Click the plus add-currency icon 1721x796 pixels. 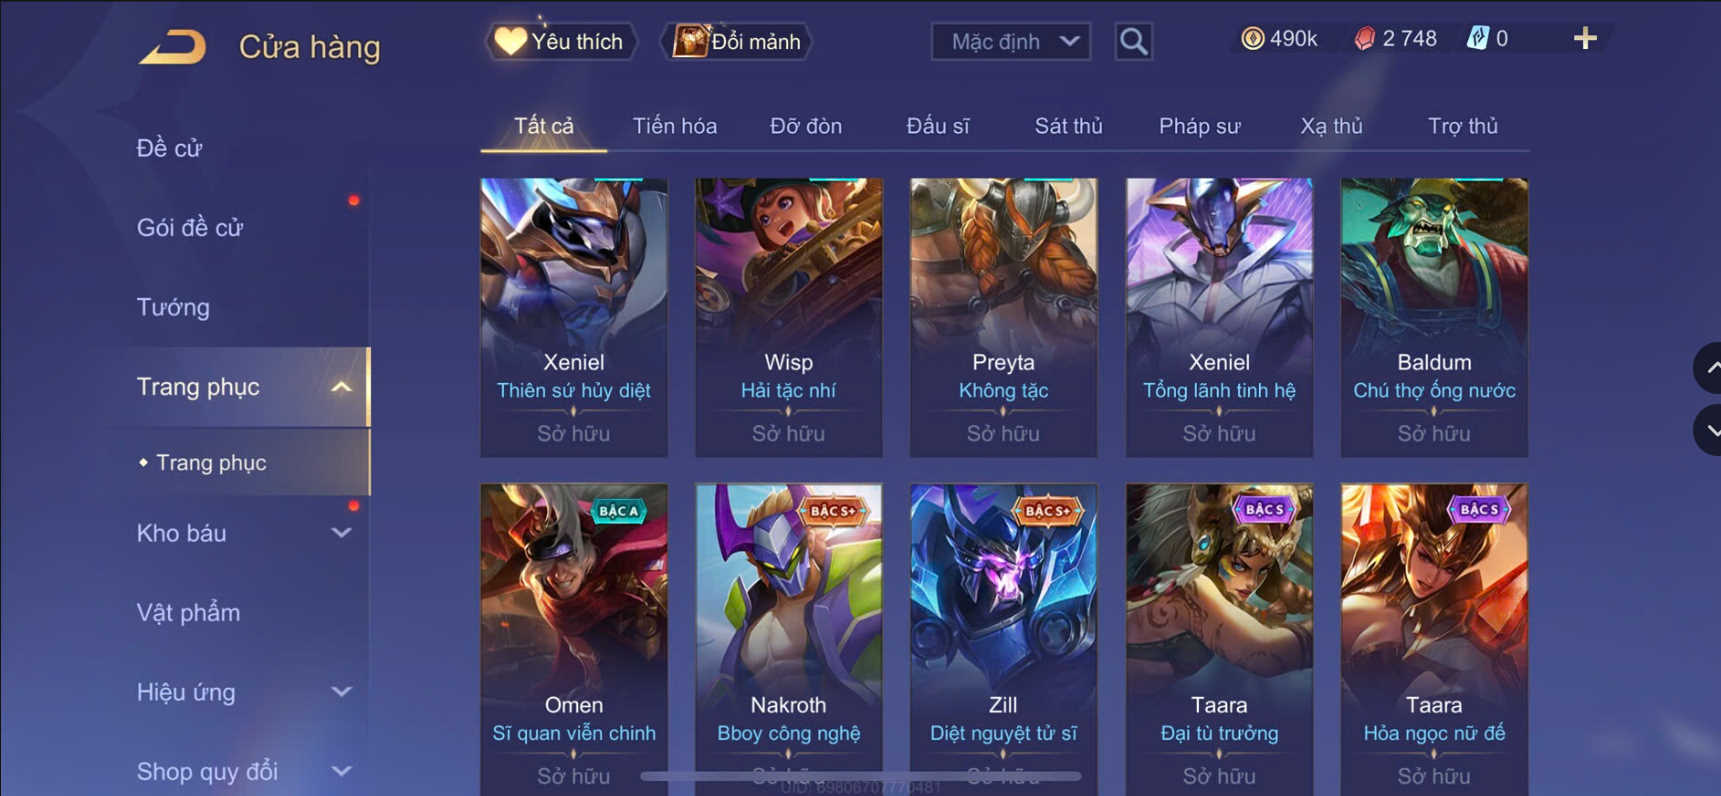point(1585,39)
